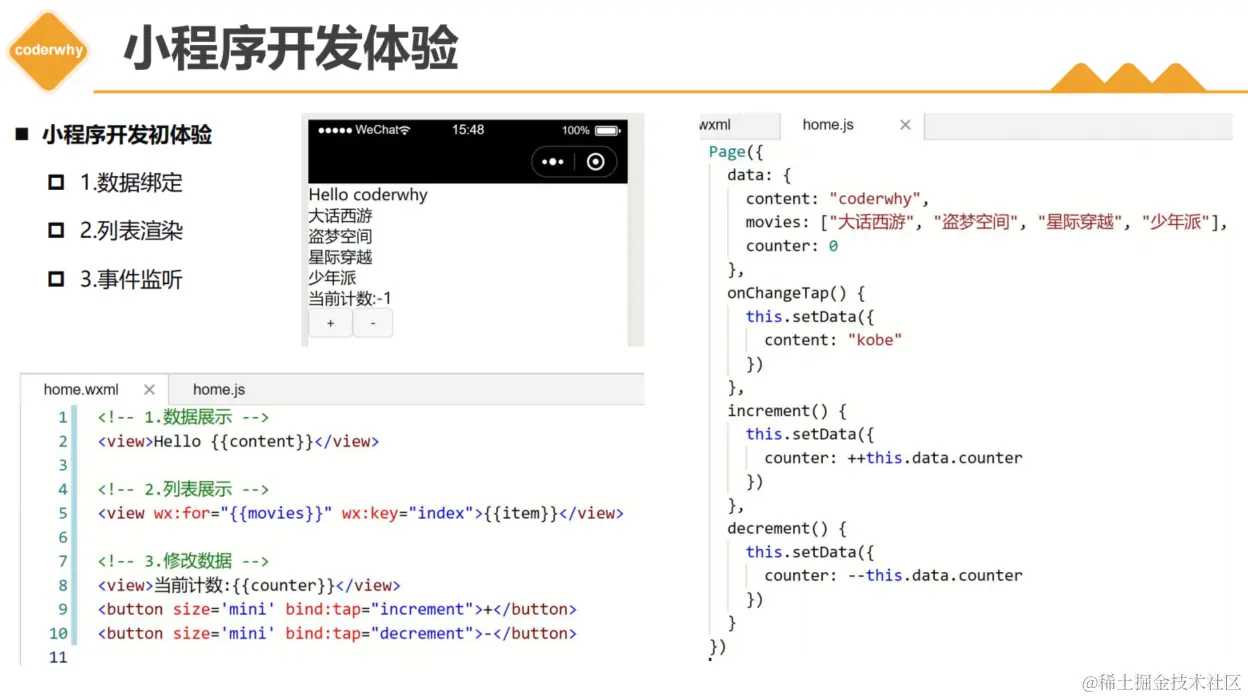
Task: Click the wx:for movies view line
Action: coord(361,513)
